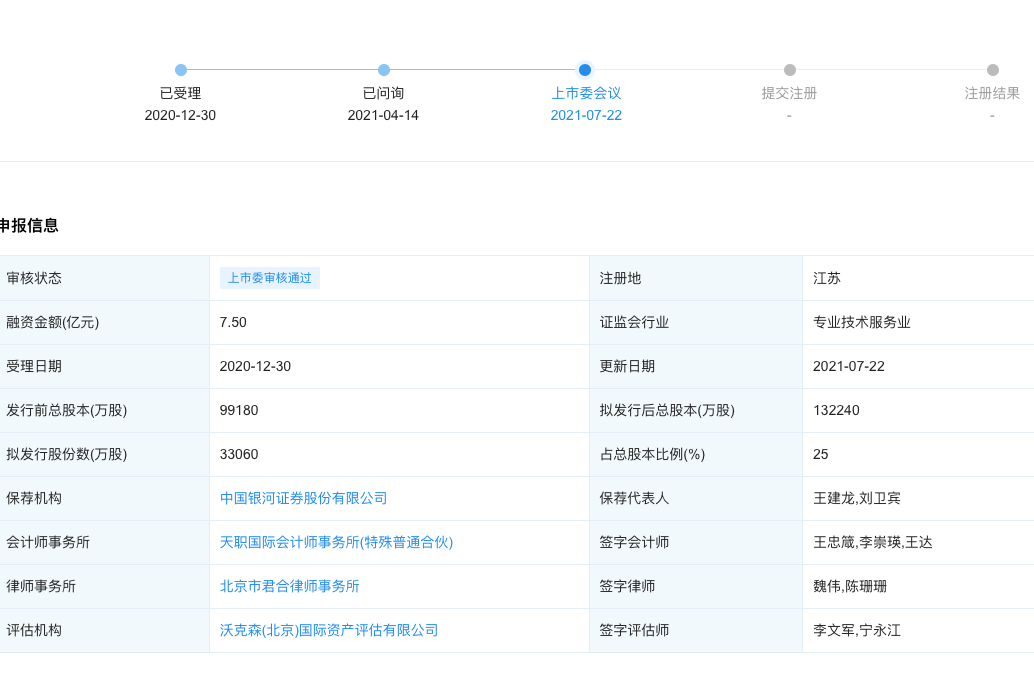
Task: Select the 已受理 stage label
Action: pyautogui.click(x=181, y=92)
